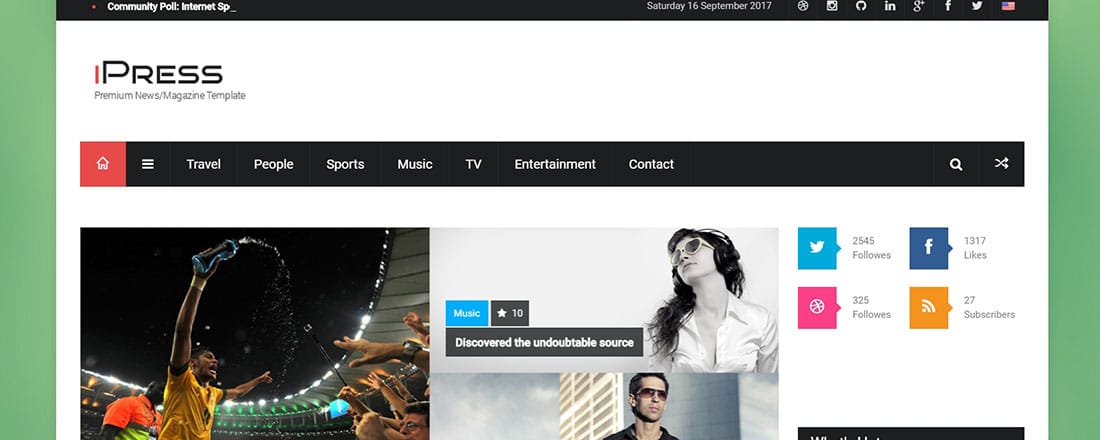This screenshot has height=440, width=1100.
Task: Click the '325 Followes' Dribbble count
Action: (x=871, y=307)
